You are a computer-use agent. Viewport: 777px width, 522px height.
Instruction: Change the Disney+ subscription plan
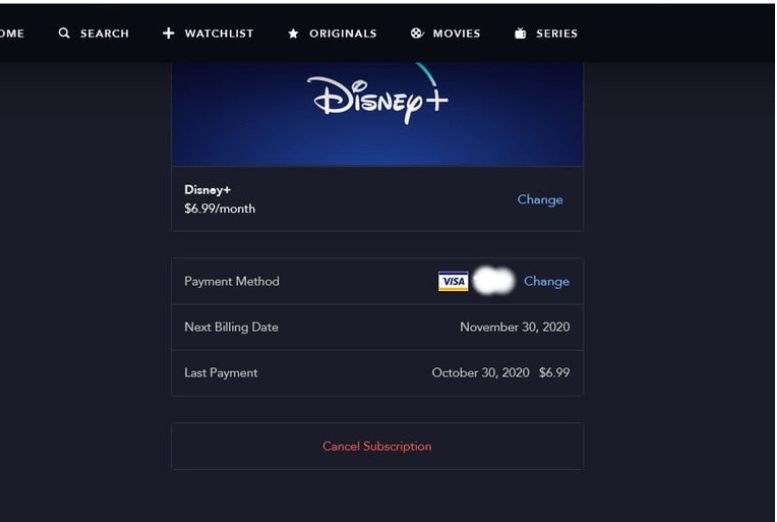coord(540,200)
